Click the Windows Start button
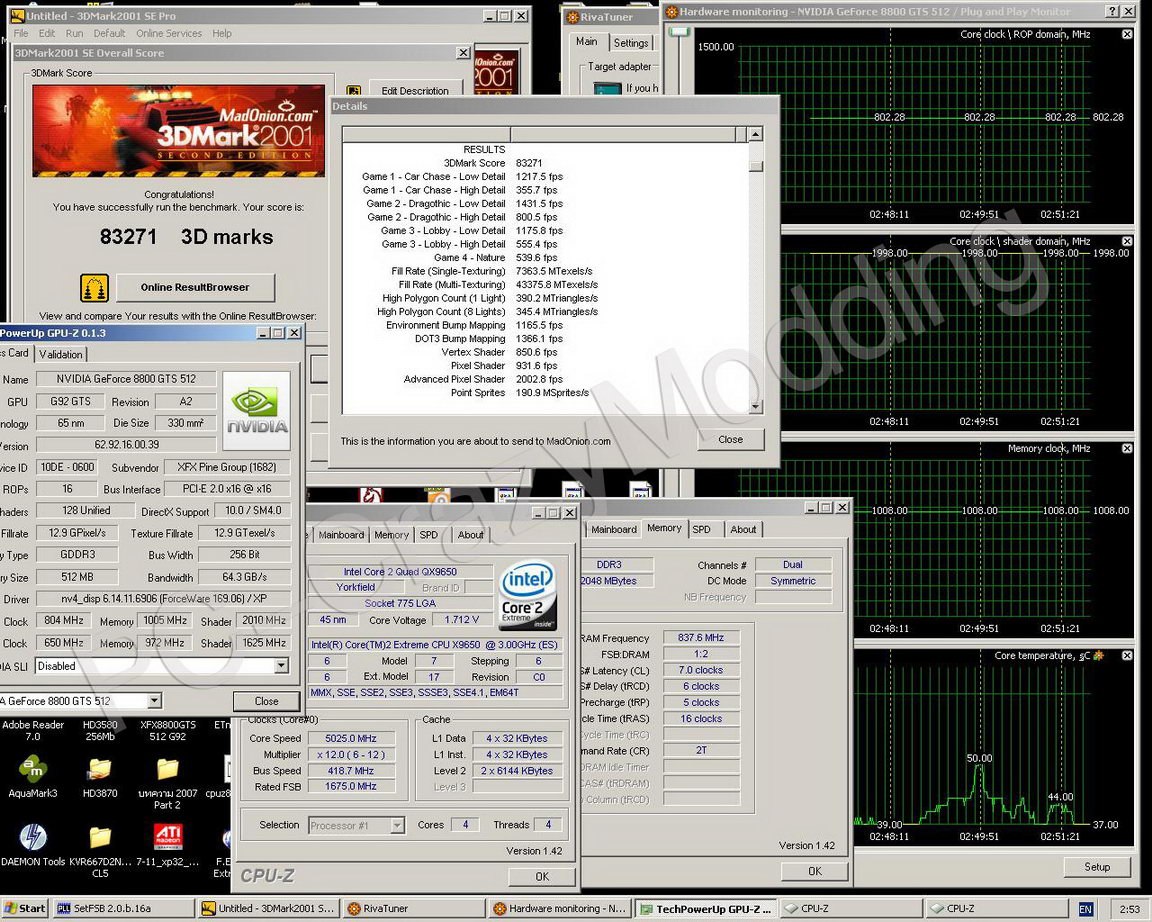This screenshot has height=922, width=1152. coord(25,909)
